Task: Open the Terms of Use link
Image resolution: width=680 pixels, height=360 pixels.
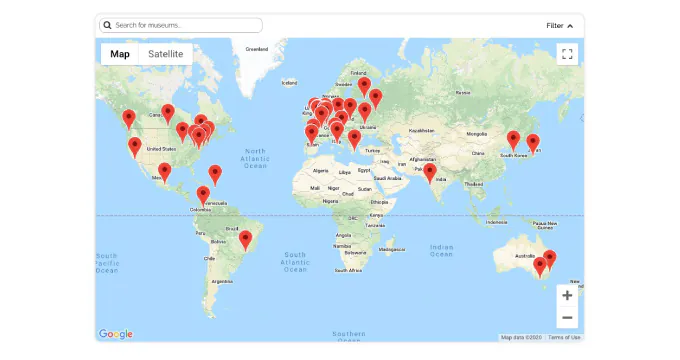Action: pos(564,337)
